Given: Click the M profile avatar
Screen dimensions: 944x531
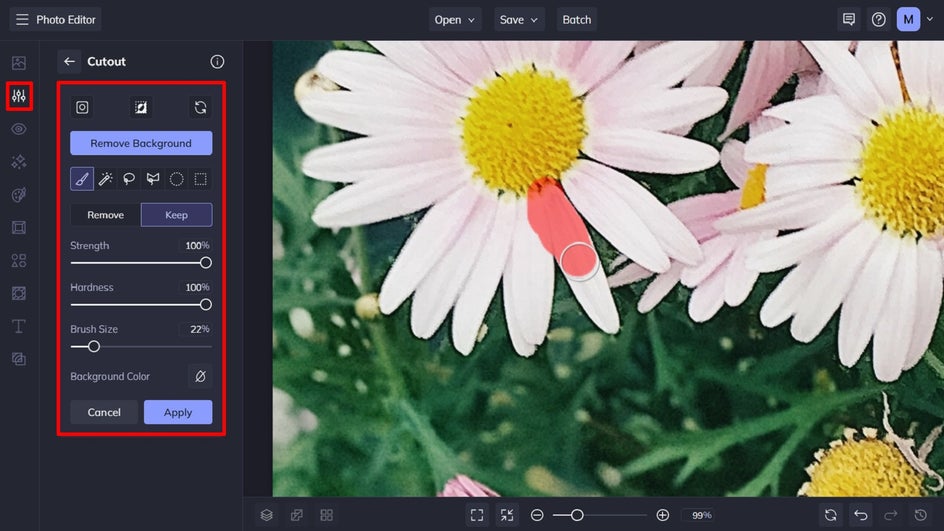Looking at the screenshot, I should (x=908, y=19).
